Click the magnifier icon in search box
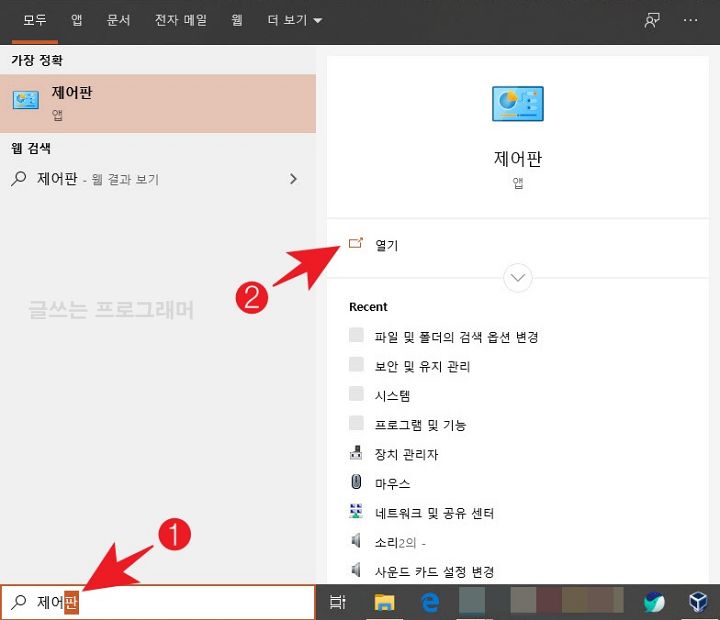Viewport: 720px width, 620px height. 18,602
